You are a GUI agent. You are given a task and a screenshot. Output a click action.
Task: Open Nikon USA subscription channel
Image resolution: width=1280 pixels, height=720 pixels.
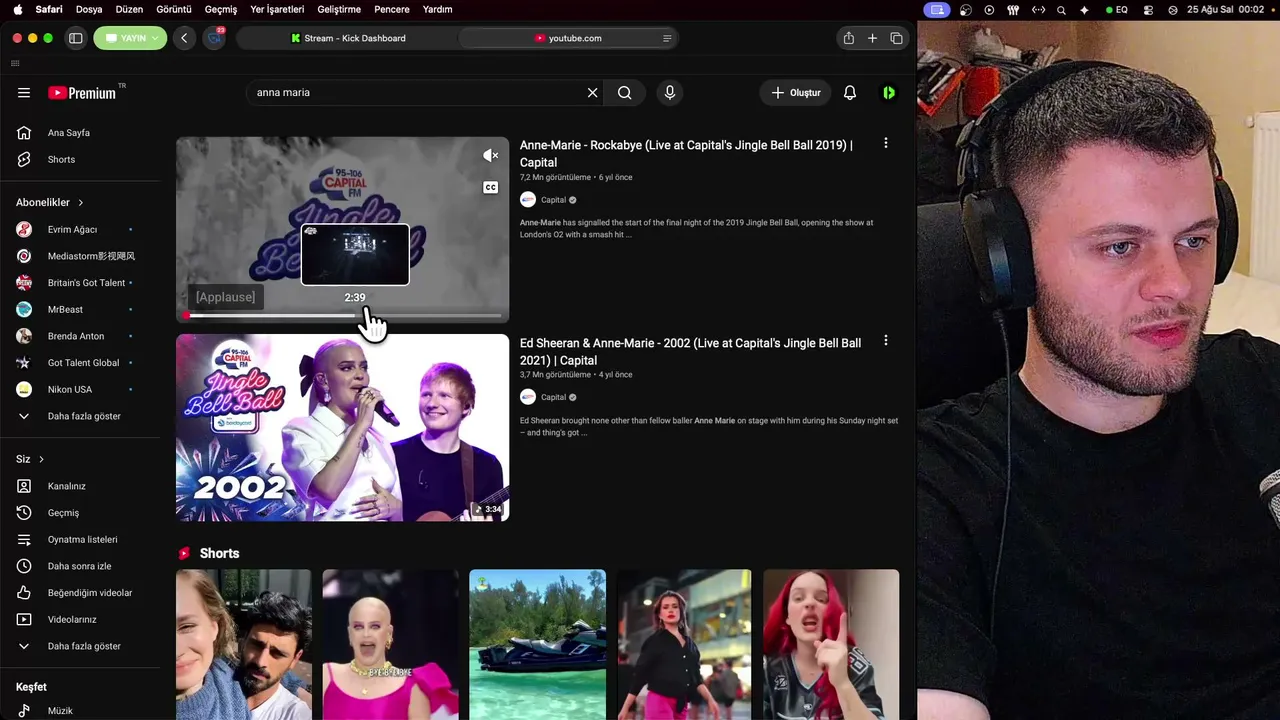click(x=80, y=390)
